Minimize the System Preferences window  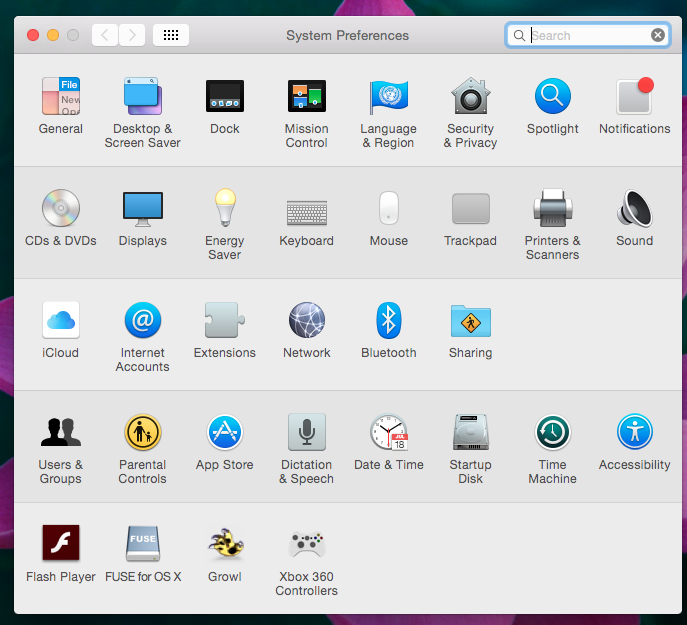pos(53,35)
